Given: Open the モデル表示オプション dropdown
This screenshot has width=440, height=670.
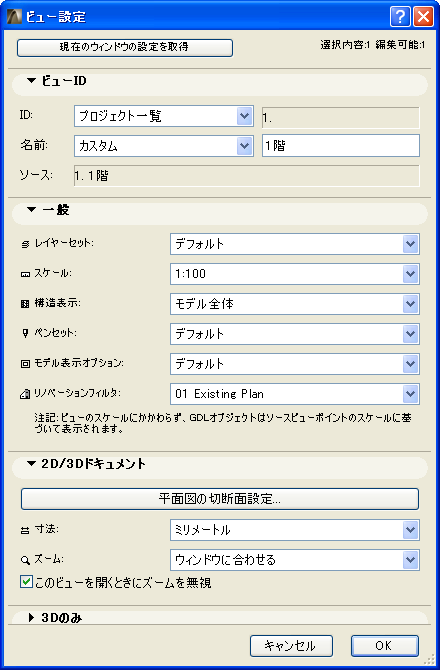Looking at the screenshot, I should [295, 364].
